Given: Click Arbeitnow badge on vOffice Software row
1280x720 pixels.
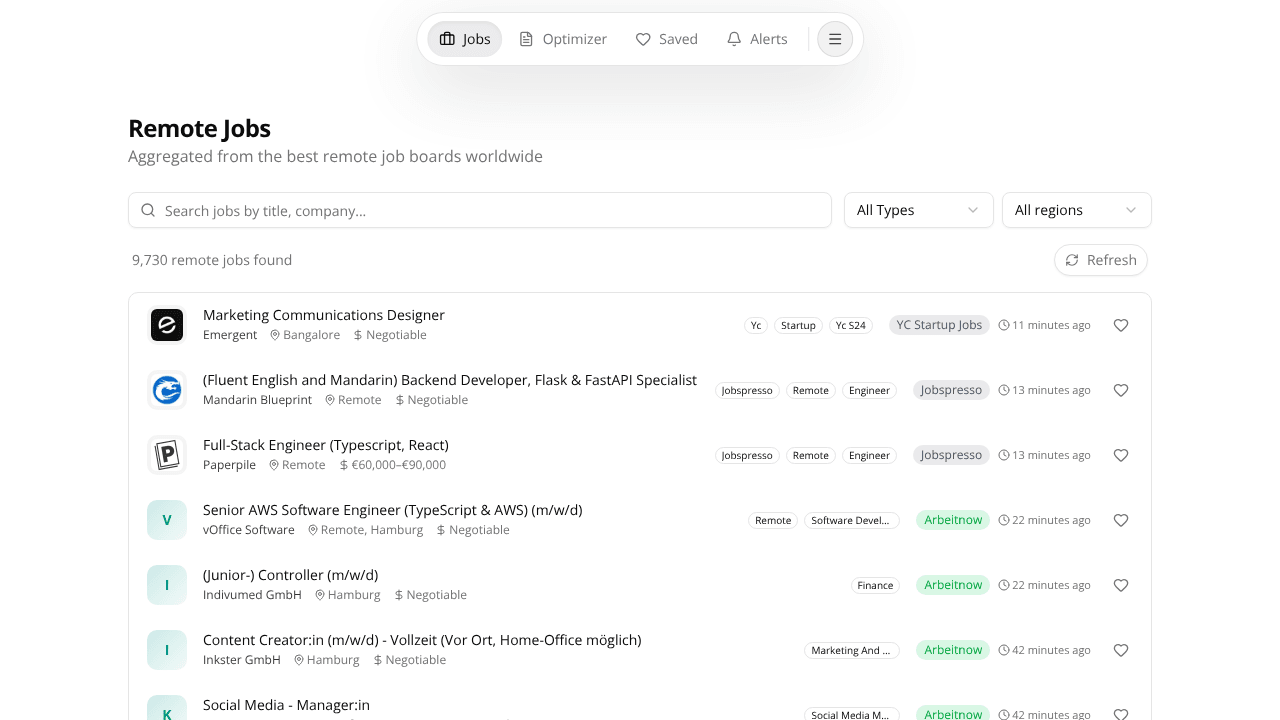Looking at the screenshot, I should 953,520.
